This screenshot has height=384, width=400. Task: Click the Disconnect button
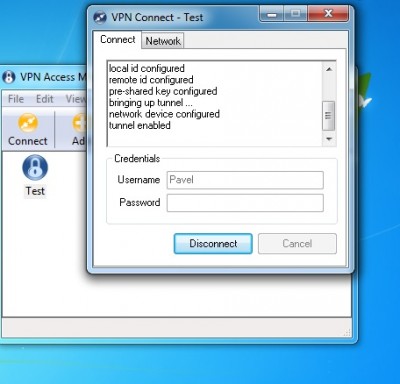click(x=213, y=244)
